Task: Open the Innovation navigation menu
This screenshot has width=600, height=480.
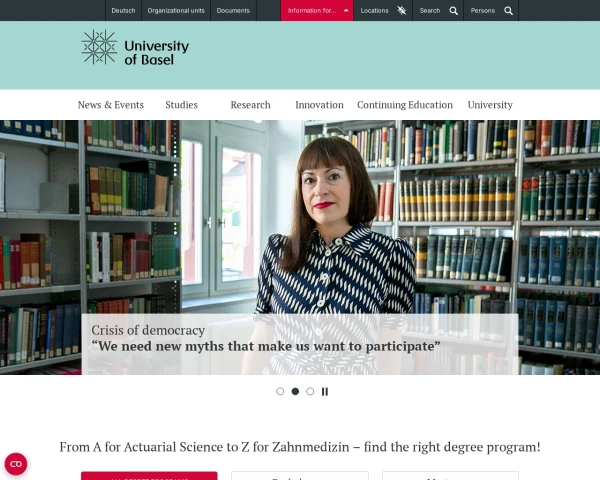Action: tap(319, 105)
